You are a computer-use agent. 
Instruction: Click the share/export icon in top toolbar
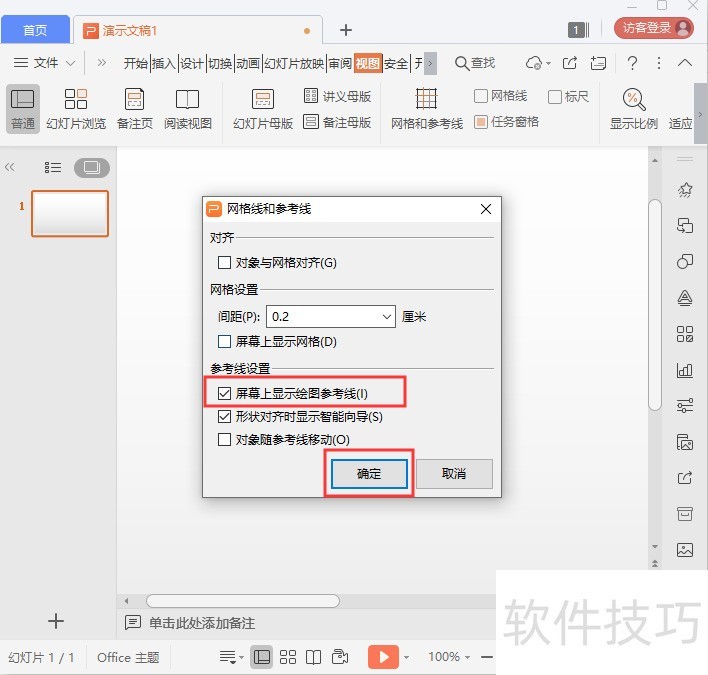(570, 63)
